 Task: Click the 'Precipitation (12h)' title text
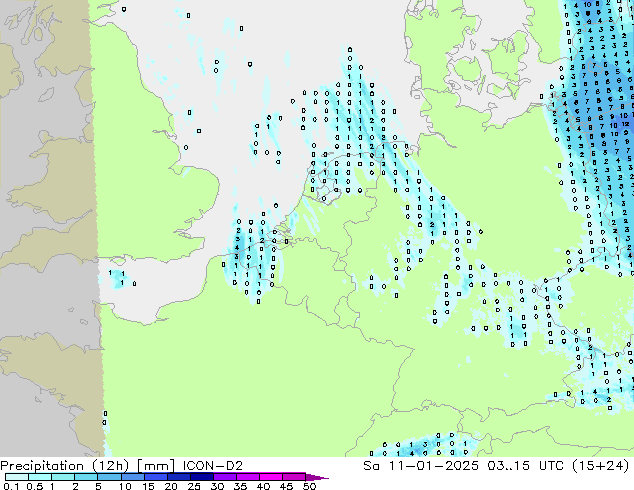pos(64,466)
